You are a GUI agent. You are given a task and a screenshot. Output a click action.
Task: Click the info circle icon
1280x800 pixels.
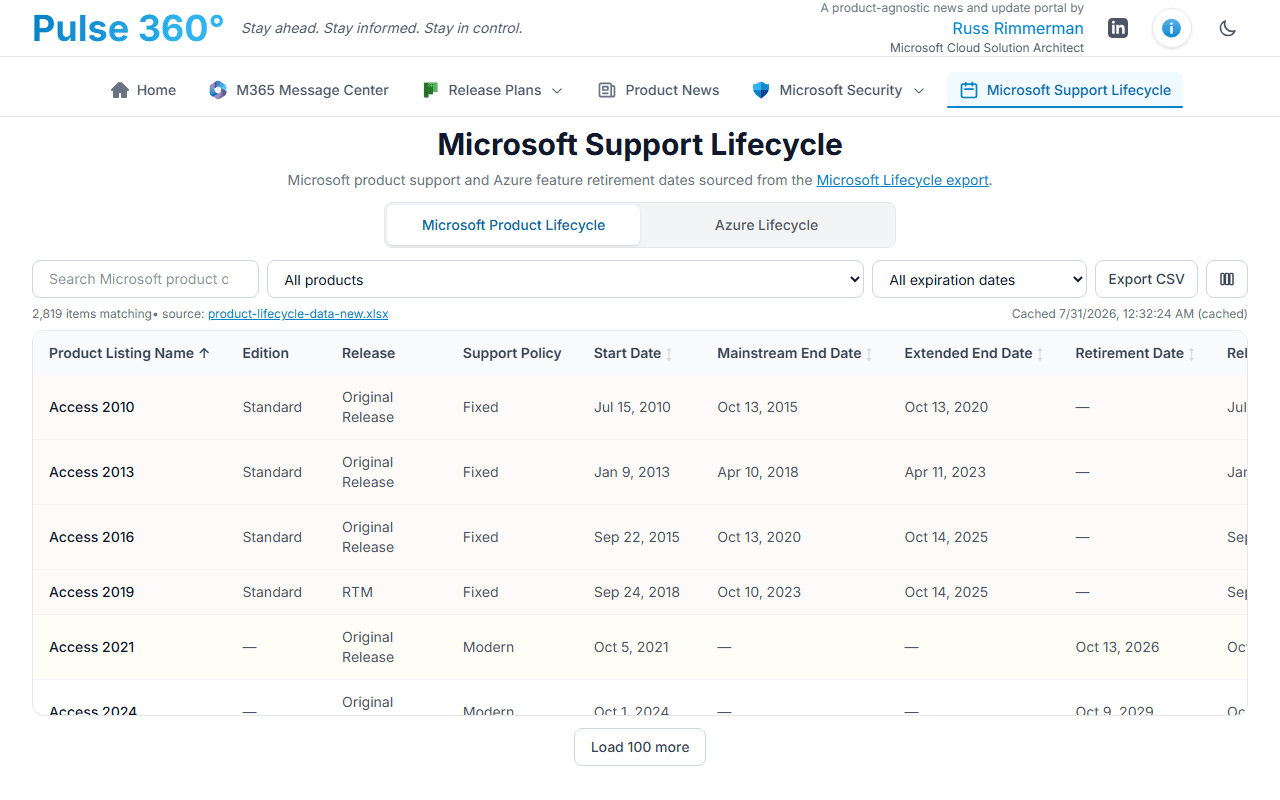click(x=1171, y=28)
